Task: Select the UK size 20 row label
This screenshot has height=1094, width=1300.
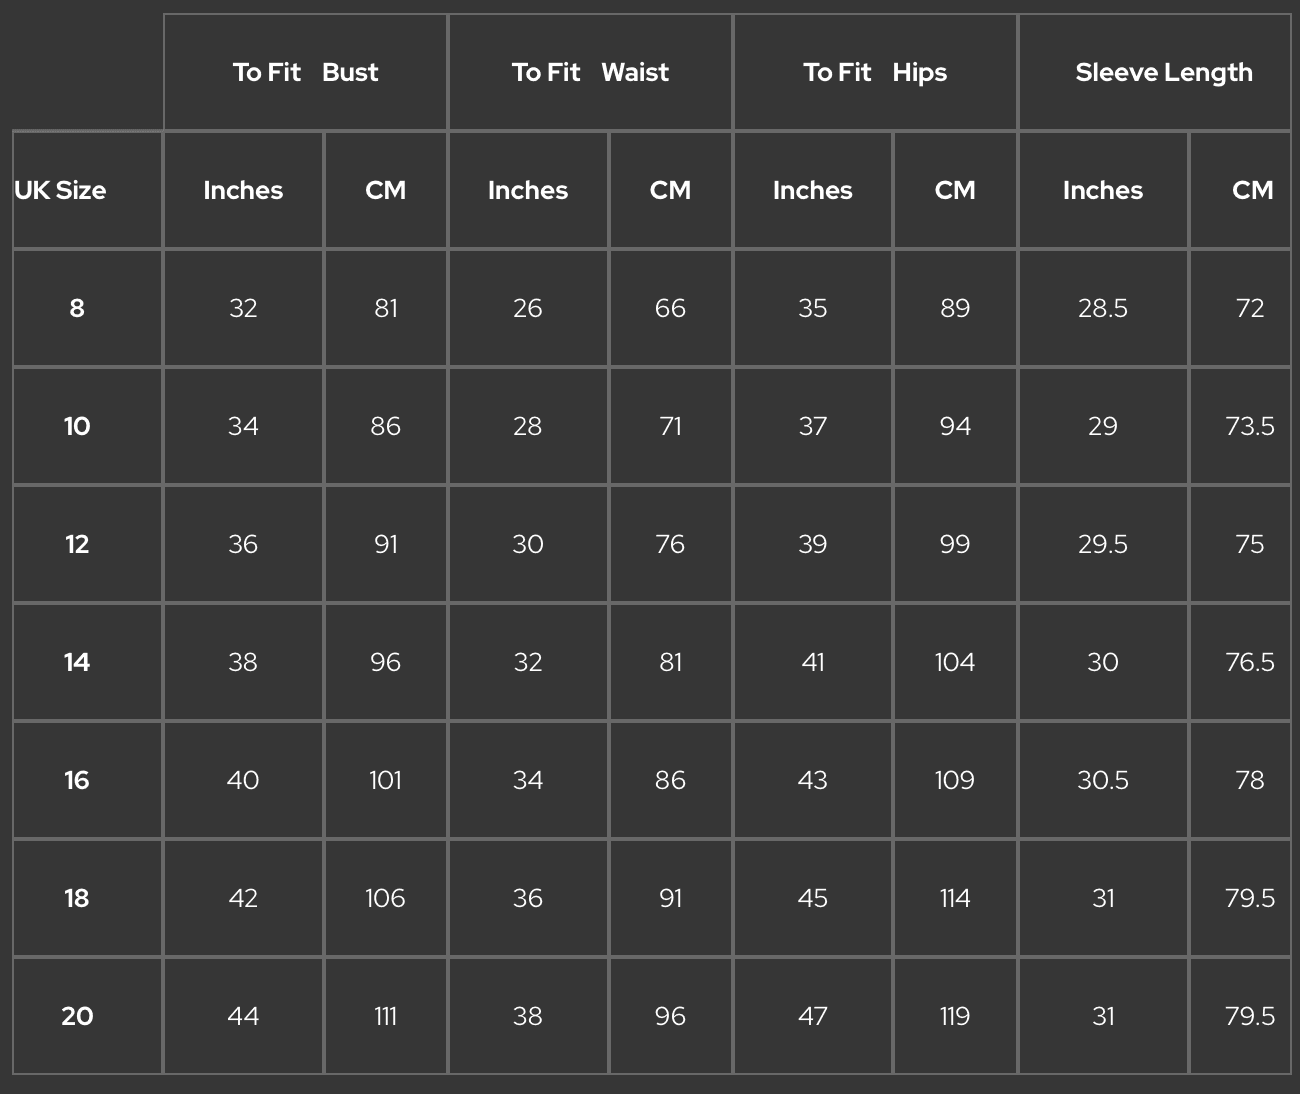Action: 77,1016
